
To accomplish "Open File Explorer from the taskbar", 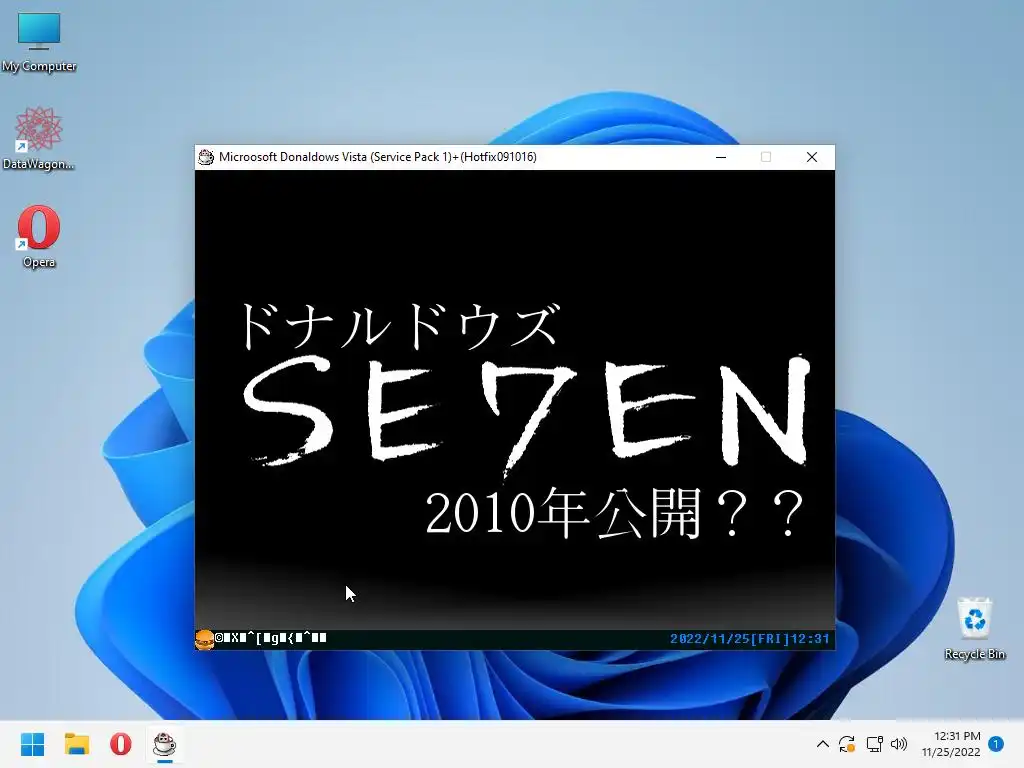I will [76, 744].
